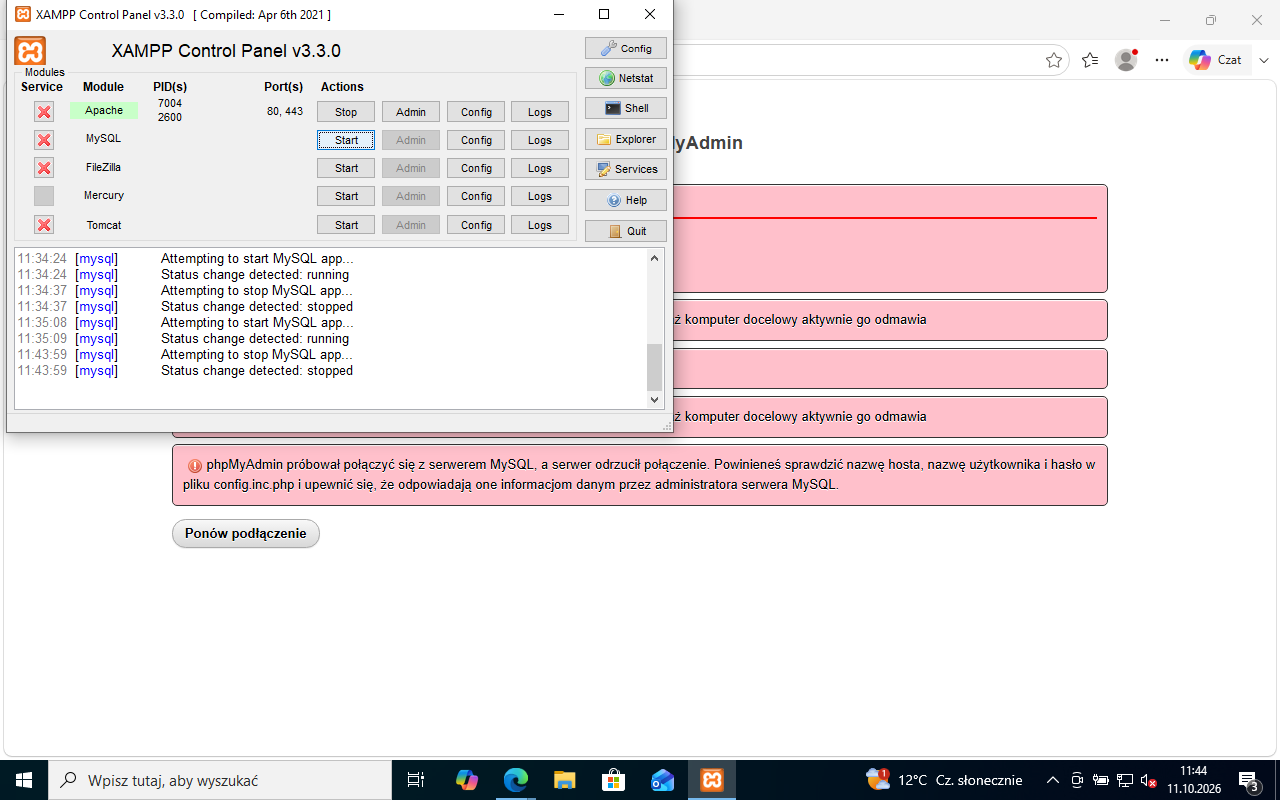Select the log line timestamped 11:35:09
This screenshot has width=1280, height=800.
coord(185,339)
